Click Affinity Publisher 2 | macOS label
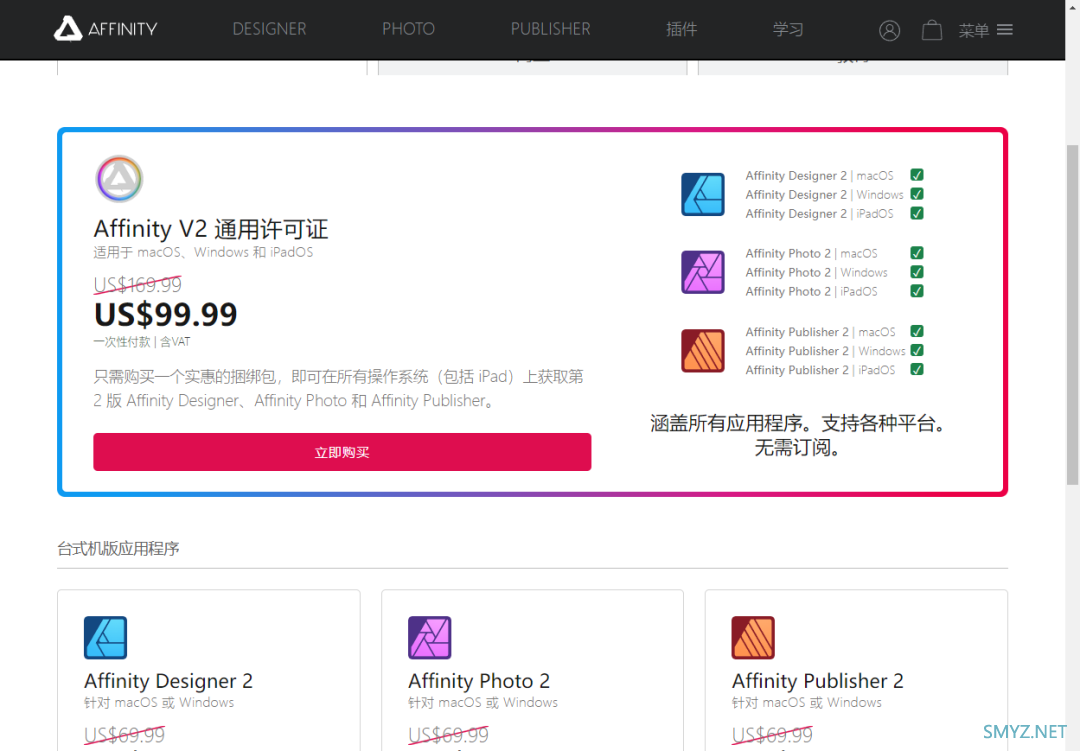Screen dimensions: 1080x751 coord(820,332)
